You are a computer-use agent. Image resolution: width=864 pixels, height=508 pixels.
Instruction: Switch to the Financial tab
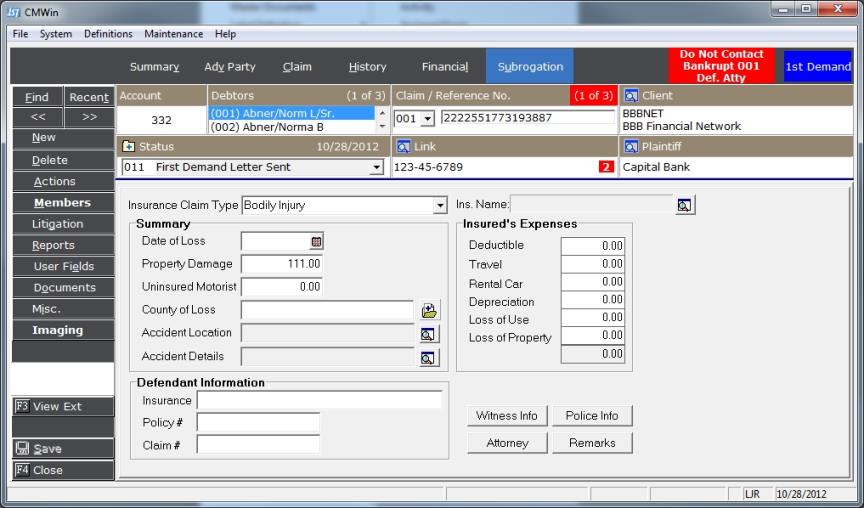(x=444, y=67)
